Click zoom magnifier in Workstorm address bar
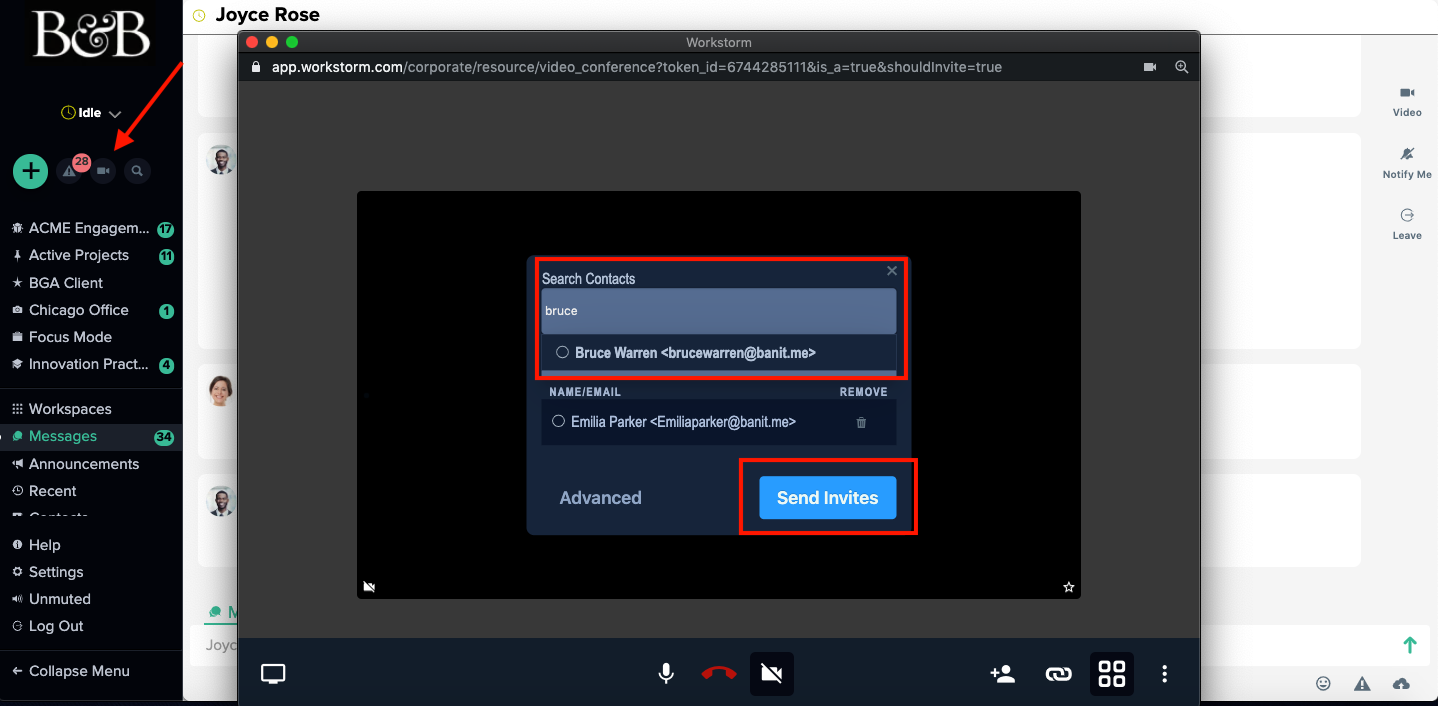Screen dimensions: 1438x706 pyautogui.click(x=1182, y=67)
